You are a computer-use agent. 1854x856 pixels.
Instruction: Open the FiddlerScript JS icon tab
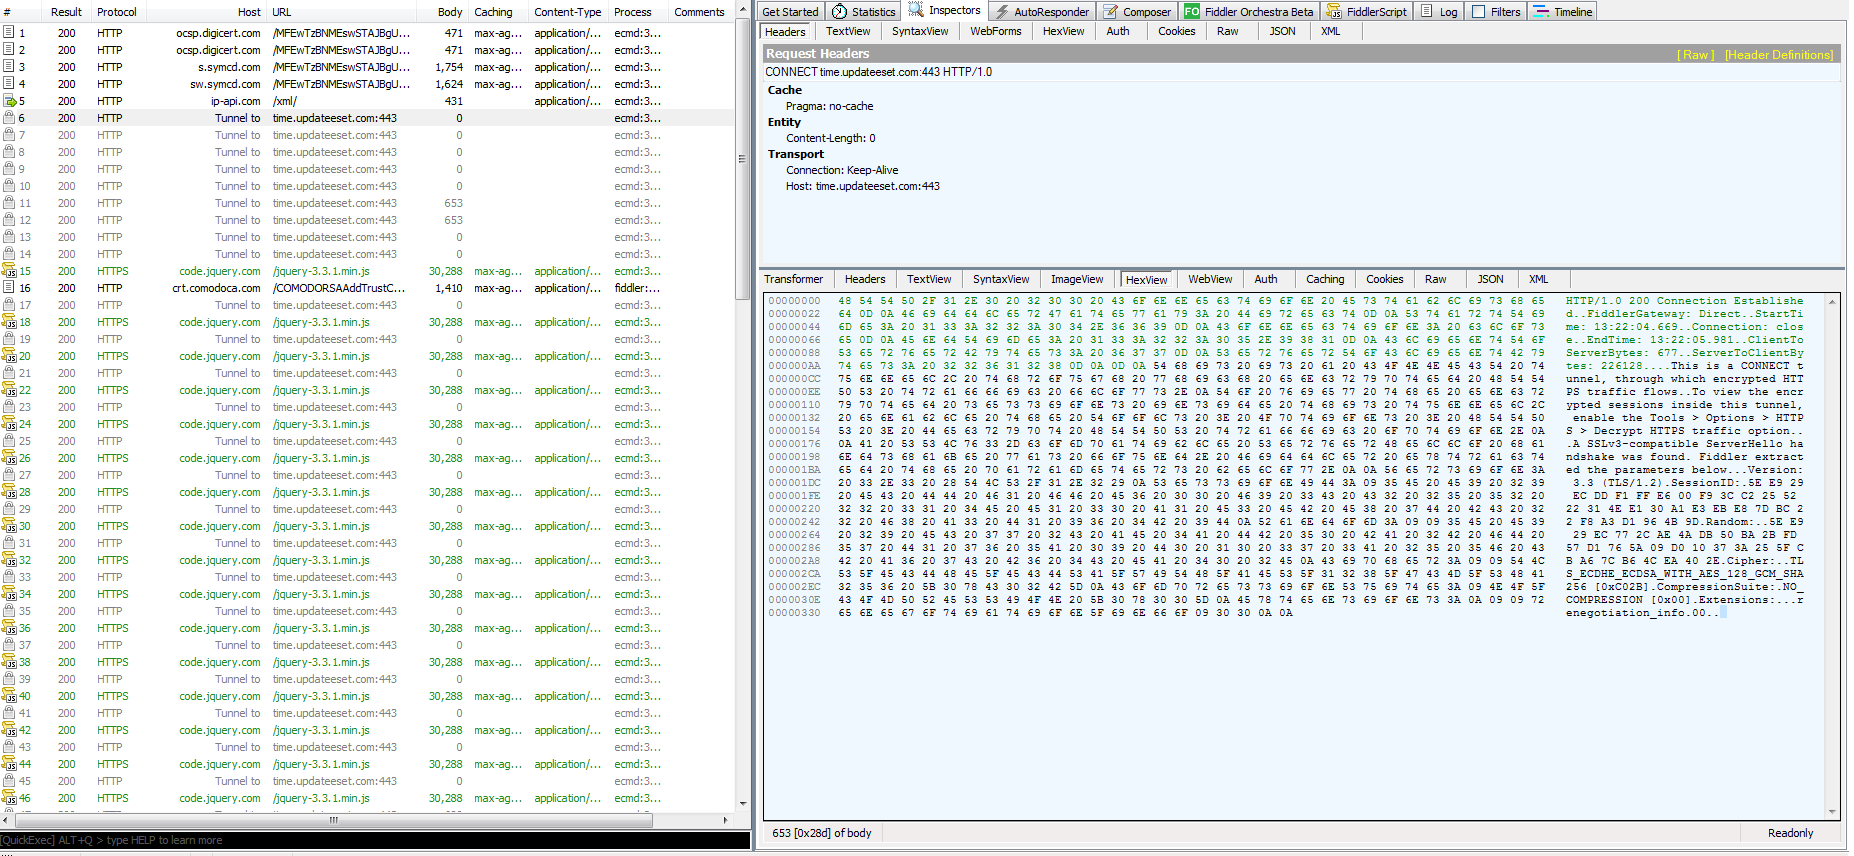point(1334,12)
